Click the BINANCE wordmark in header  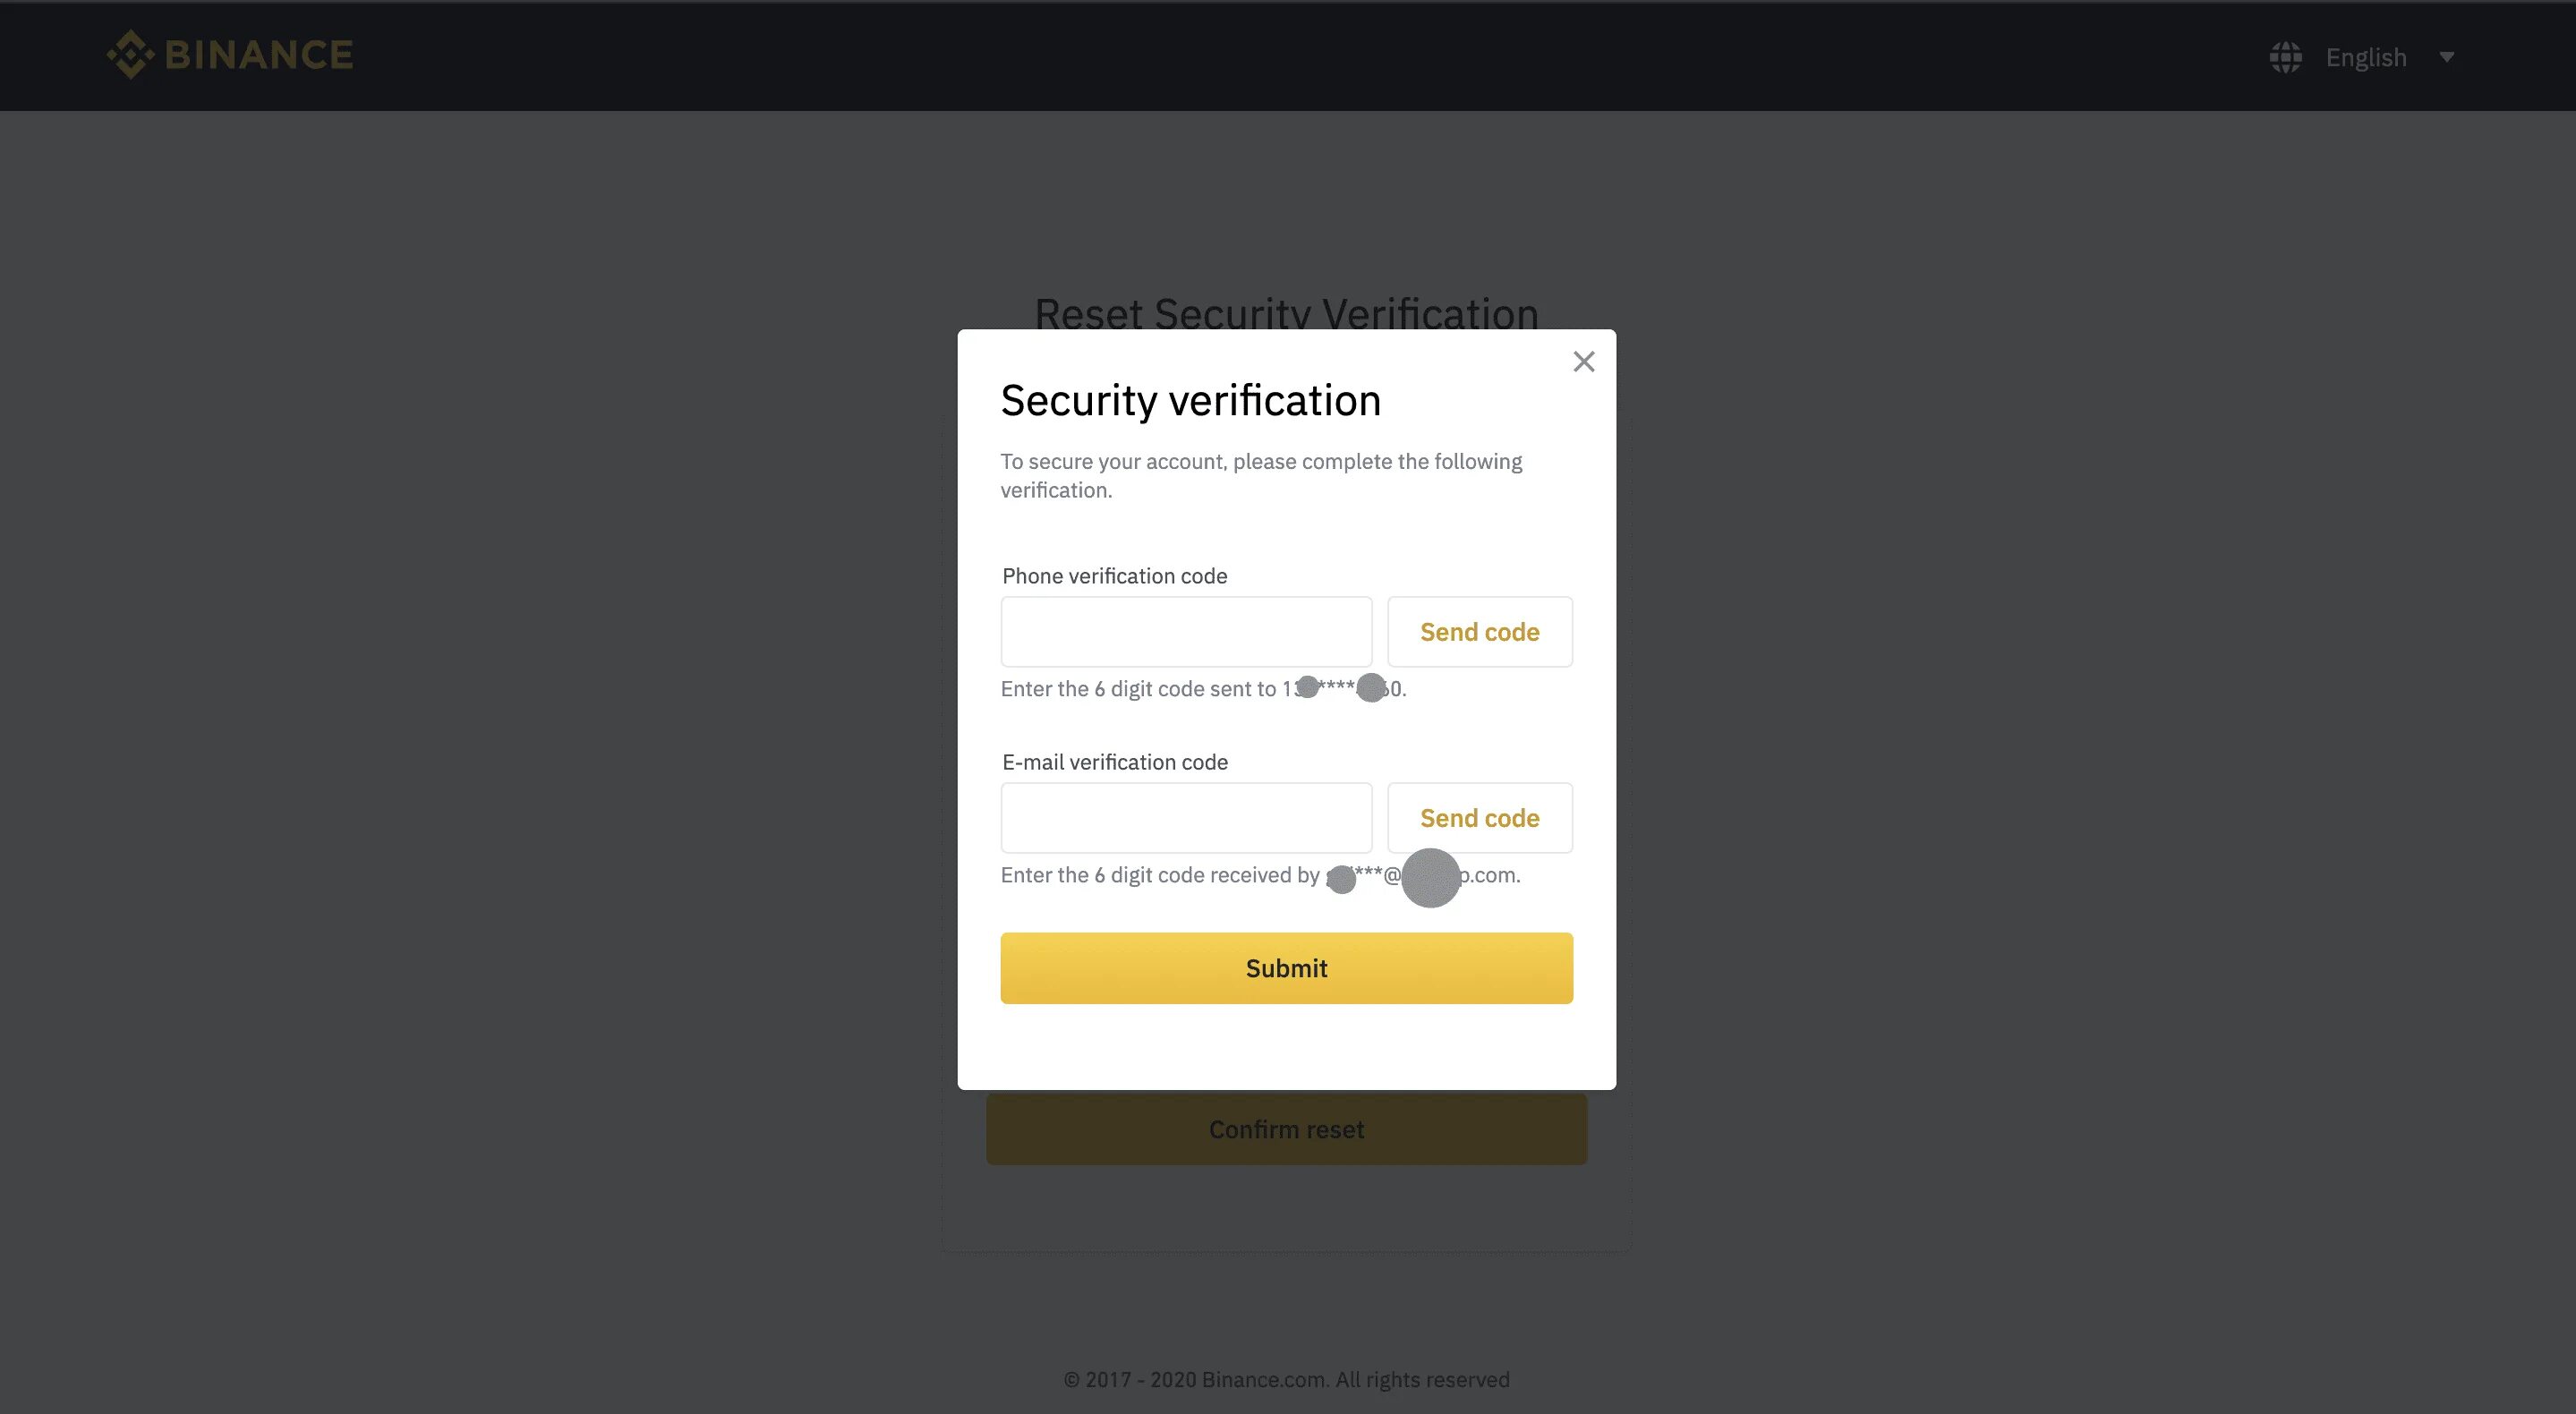click(x=259, y=55)
